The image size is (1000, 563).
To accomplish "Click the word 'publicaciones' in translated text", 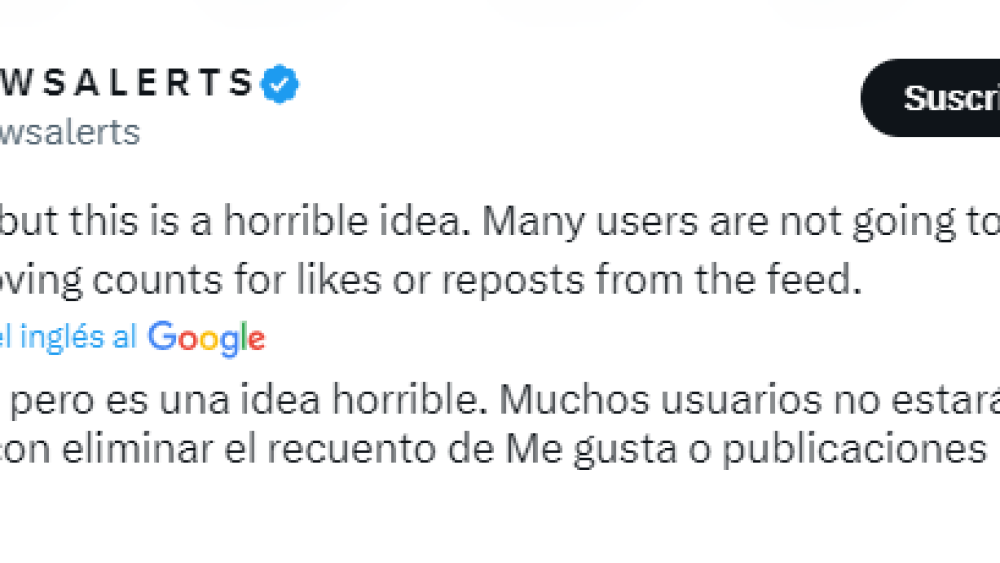I will (856, 451).
